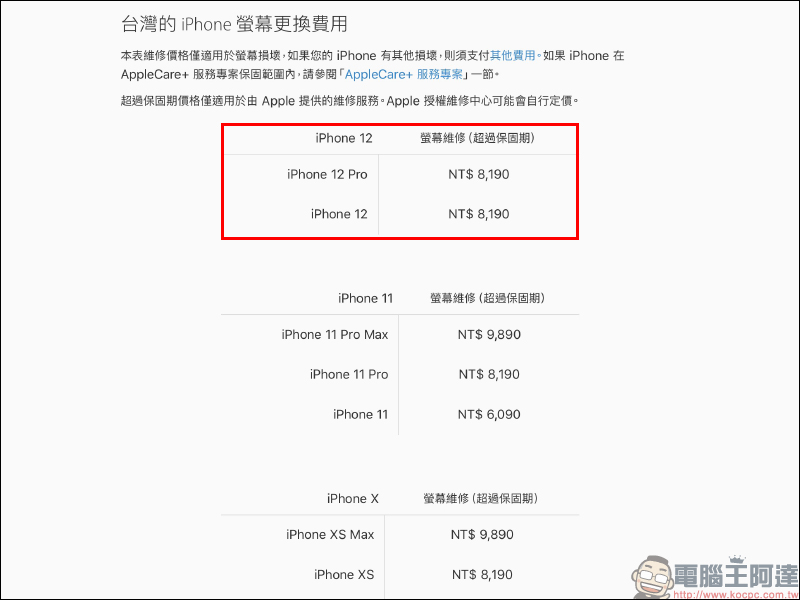Click the 電腦王阿達 watermark text
Screen dimensions: 800x600
(735, 576)
